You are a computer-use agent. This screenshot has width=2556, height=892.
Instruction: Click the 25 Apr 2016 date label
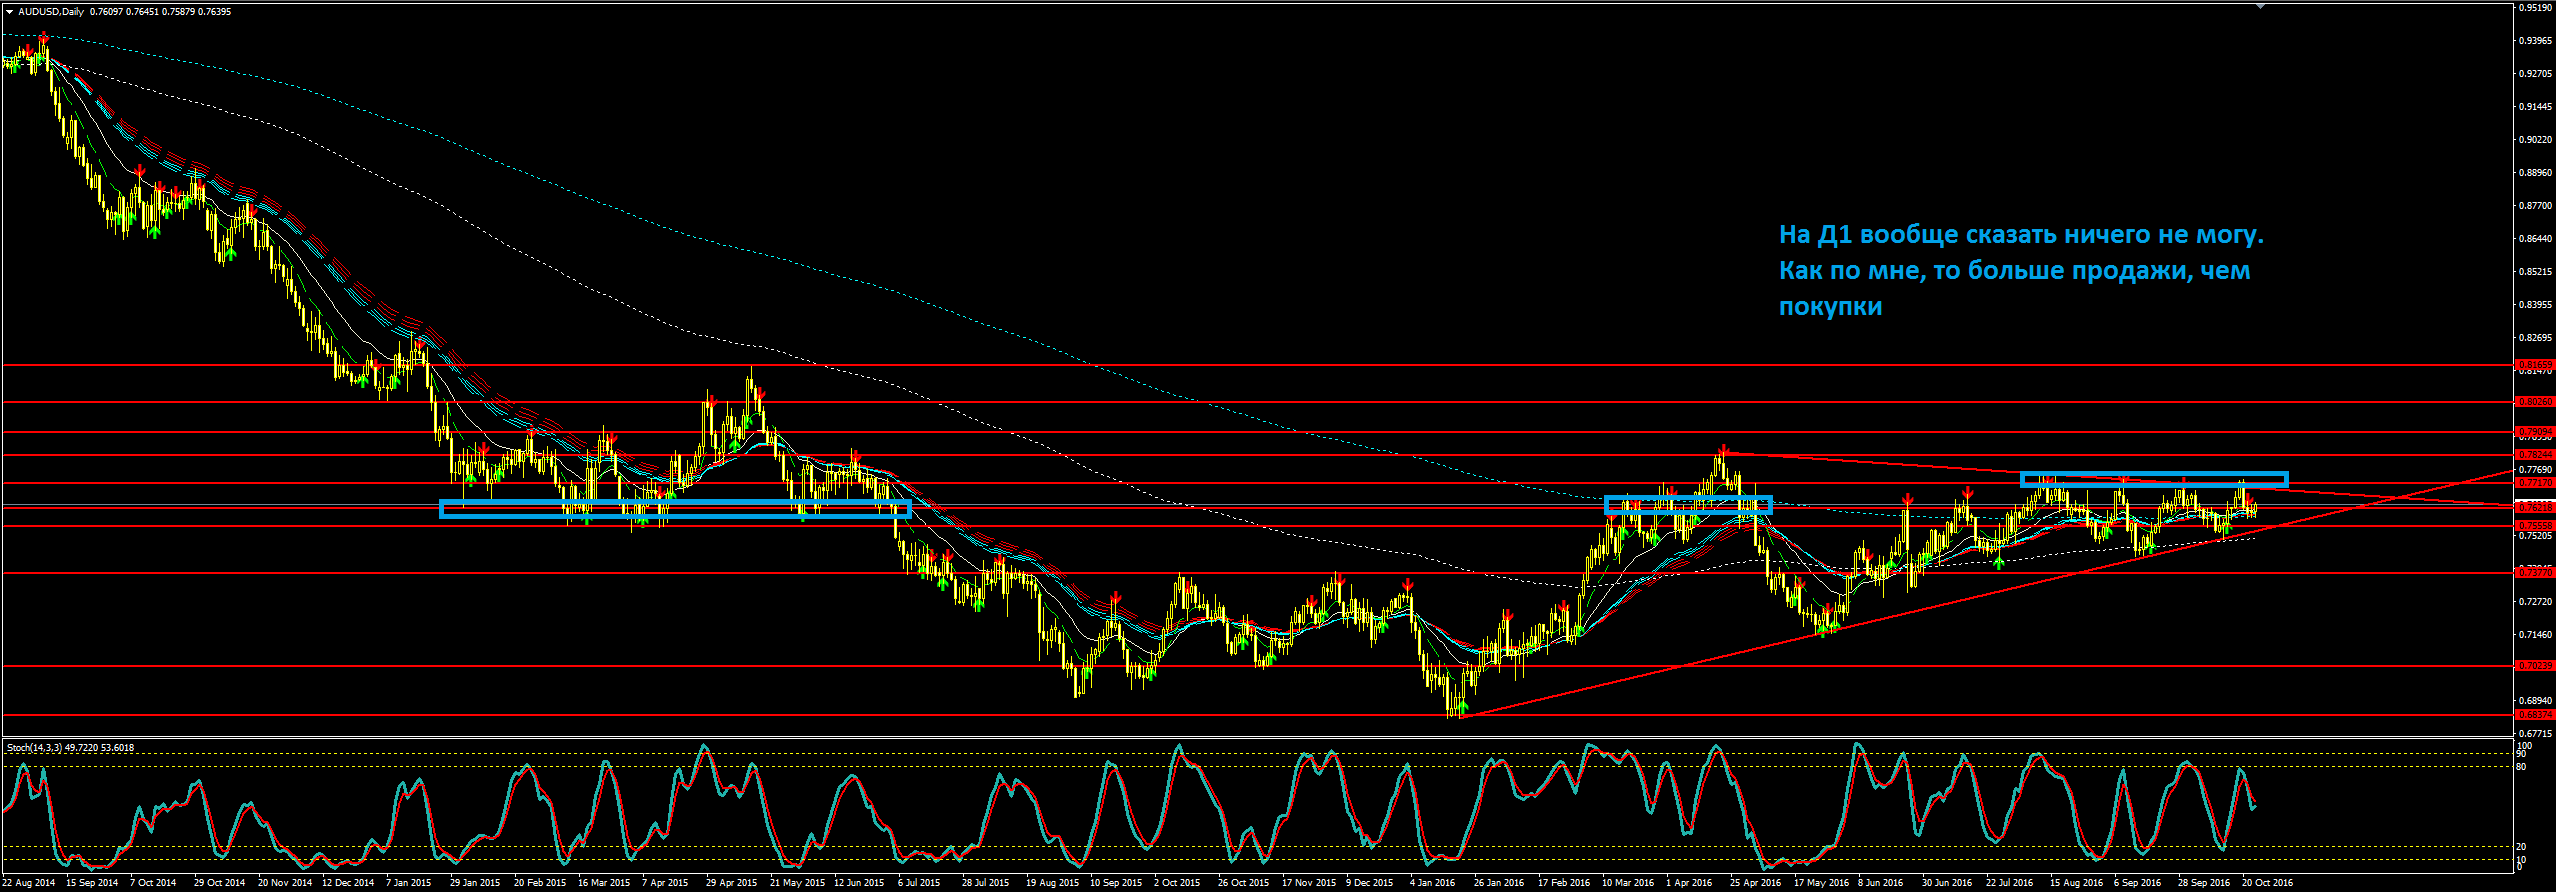tap(1756, 883)
